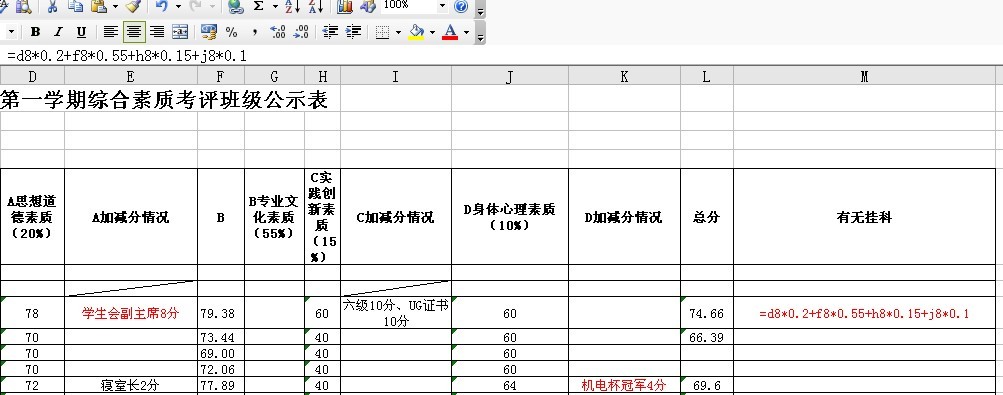This screenshot has width=1003, height=395.
Task: Select header cell D身体心理素质(10%)
Action: click(x=510, y=217)
